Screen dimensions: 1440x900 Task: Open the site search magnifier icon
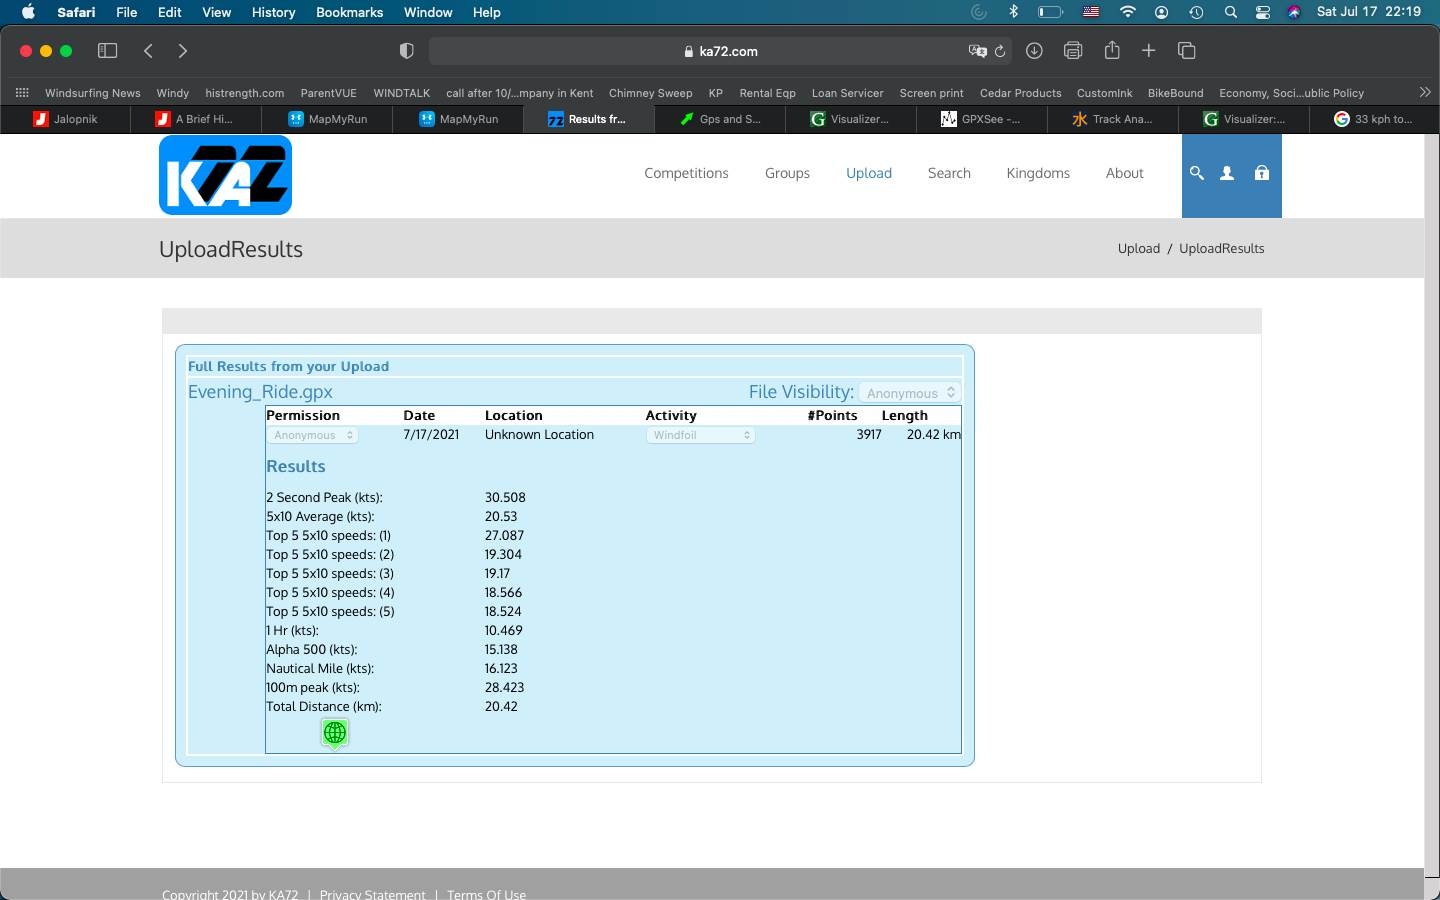click(x=1196, y=173)
